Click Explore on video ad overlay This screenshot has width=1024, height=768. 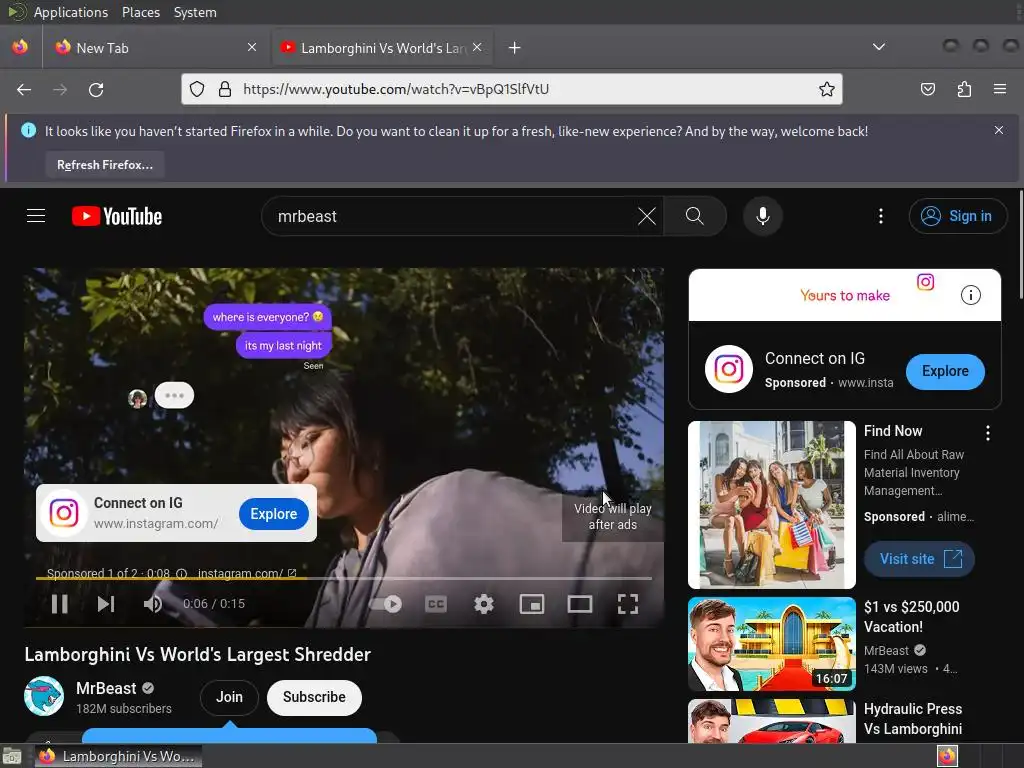(274, 514)
